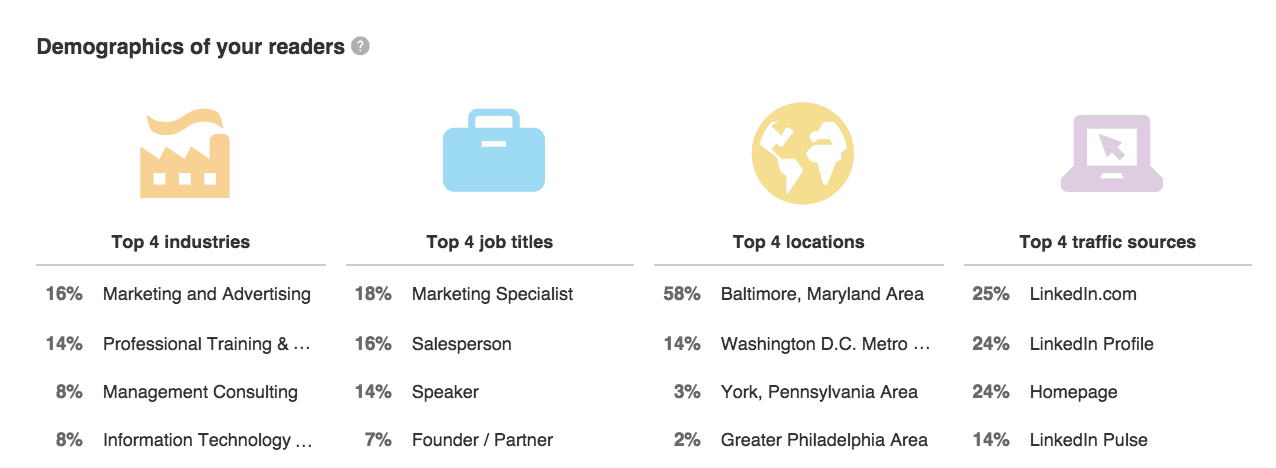Click the purple laptop traffic sources icon

[1112, 153]
